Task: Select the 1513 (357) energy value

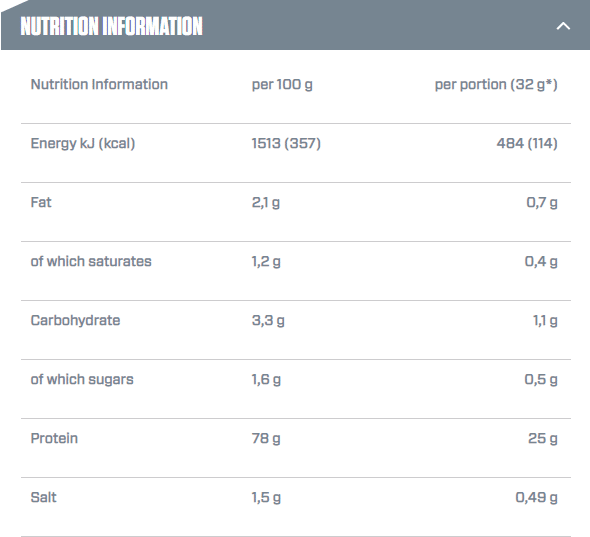Action: [x=286, y=143]
